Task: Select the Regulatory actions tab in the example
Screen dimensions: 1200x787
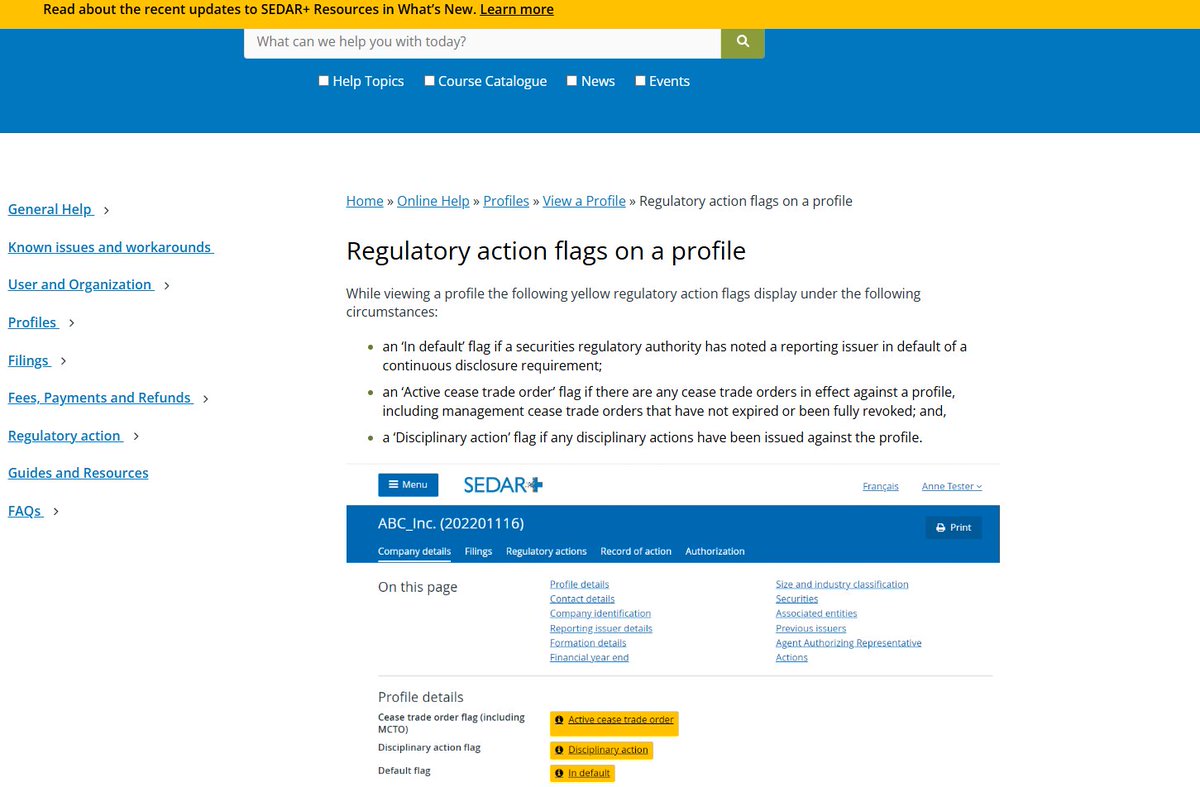Action: (546, 551)
